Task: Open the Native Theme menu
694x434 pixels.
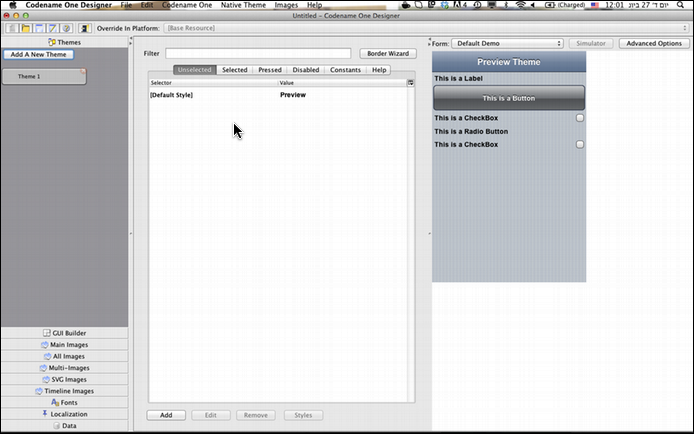Action: click(243, 5)
